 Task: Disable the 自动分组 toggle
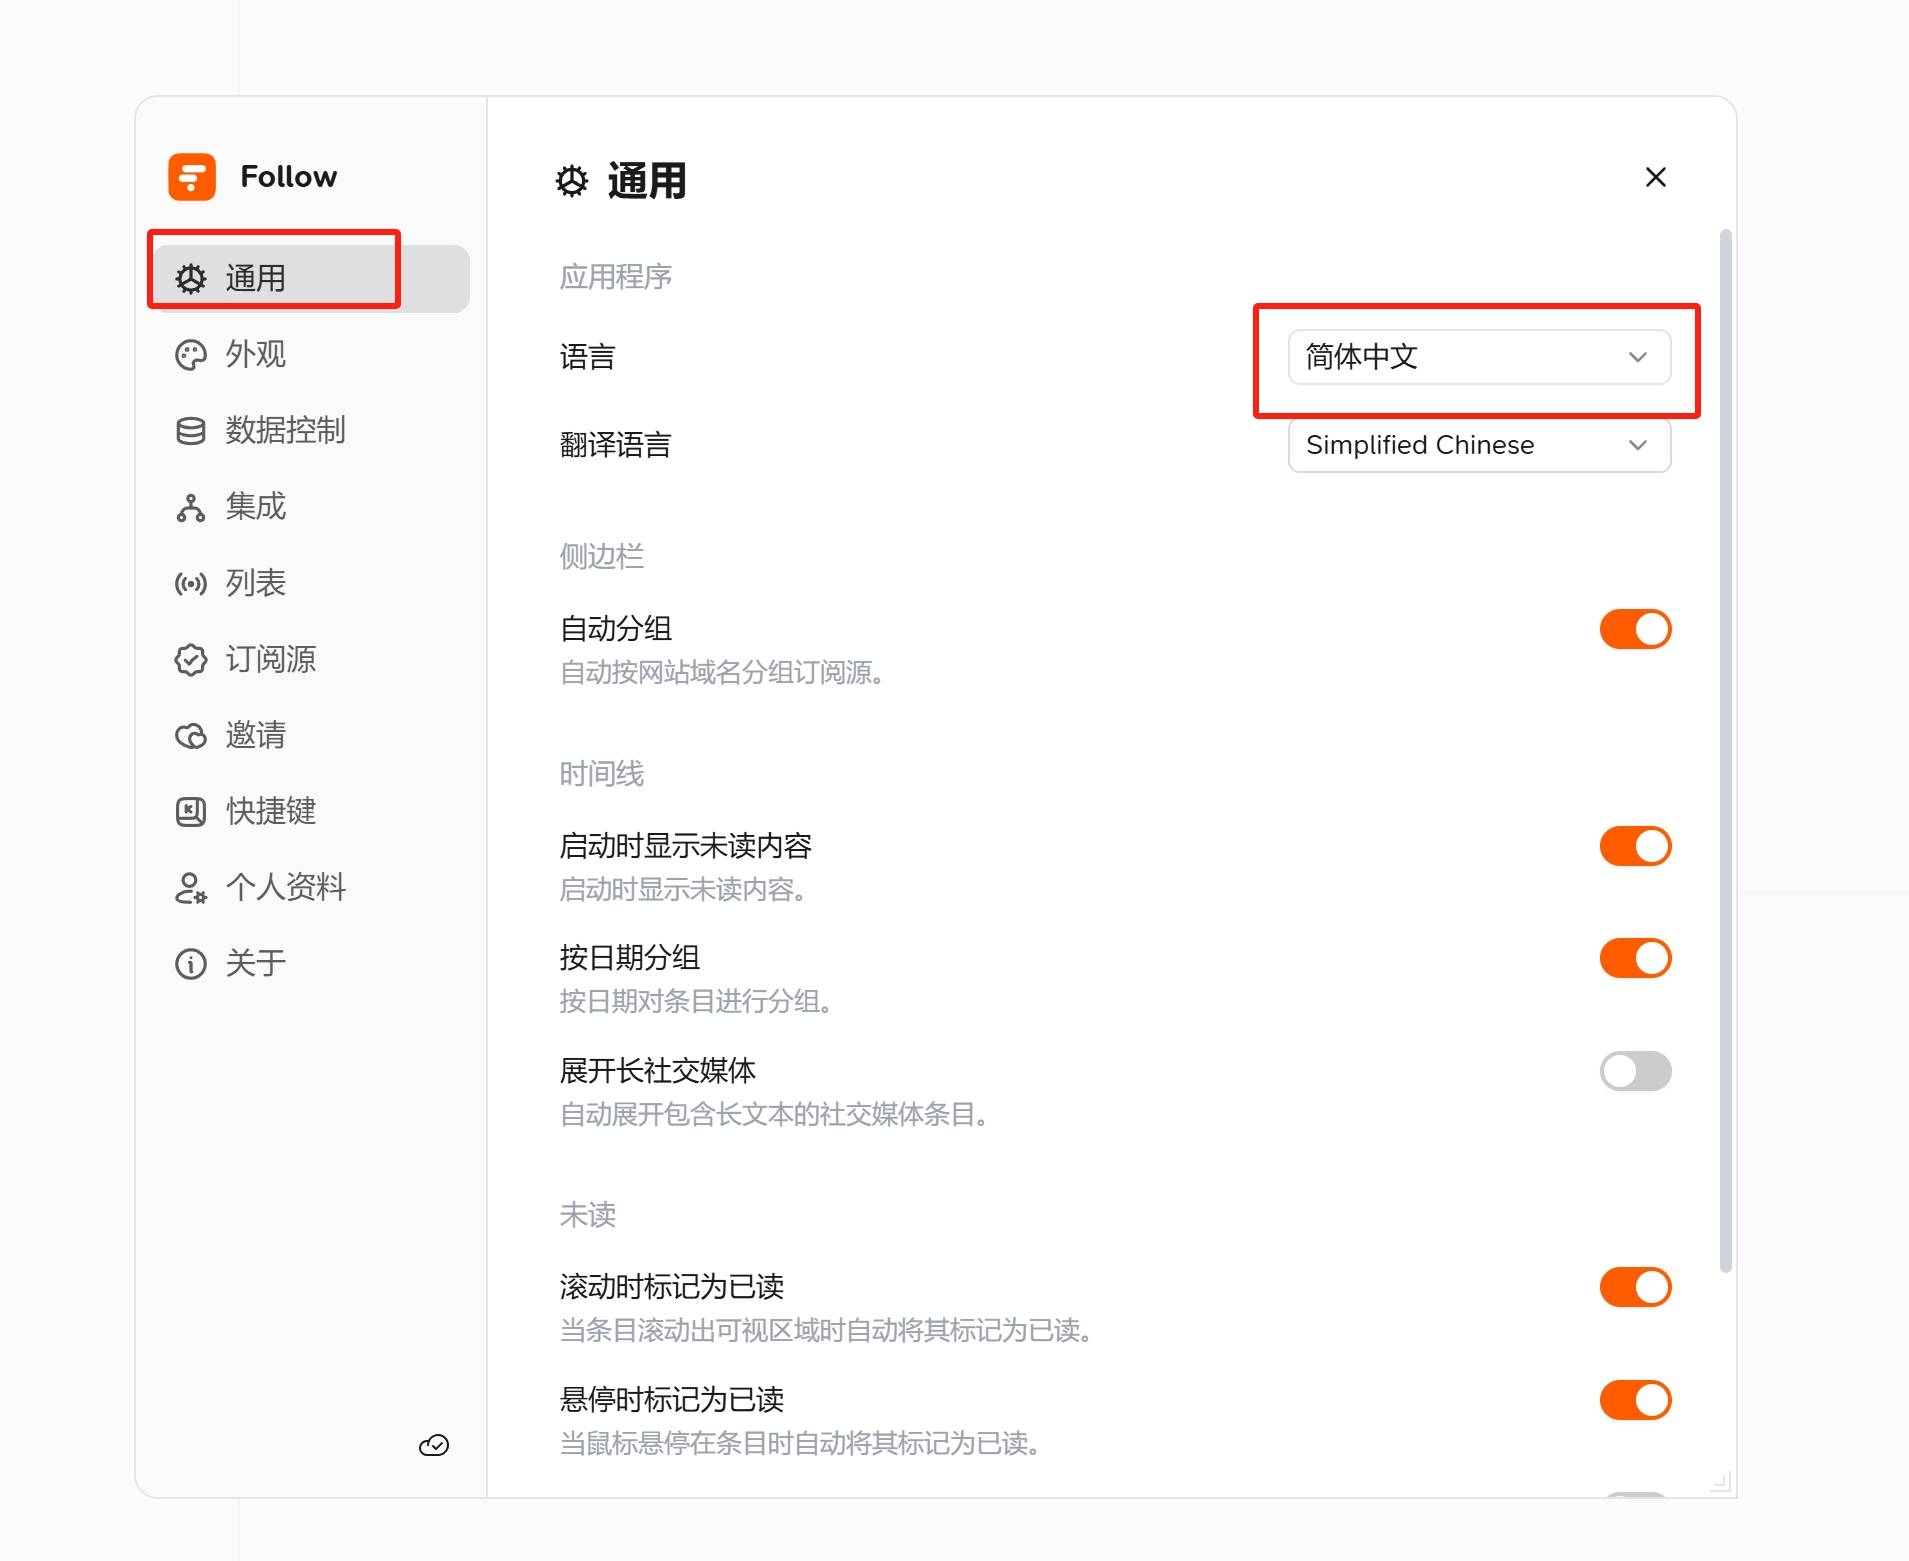(x=1635, y=629)
